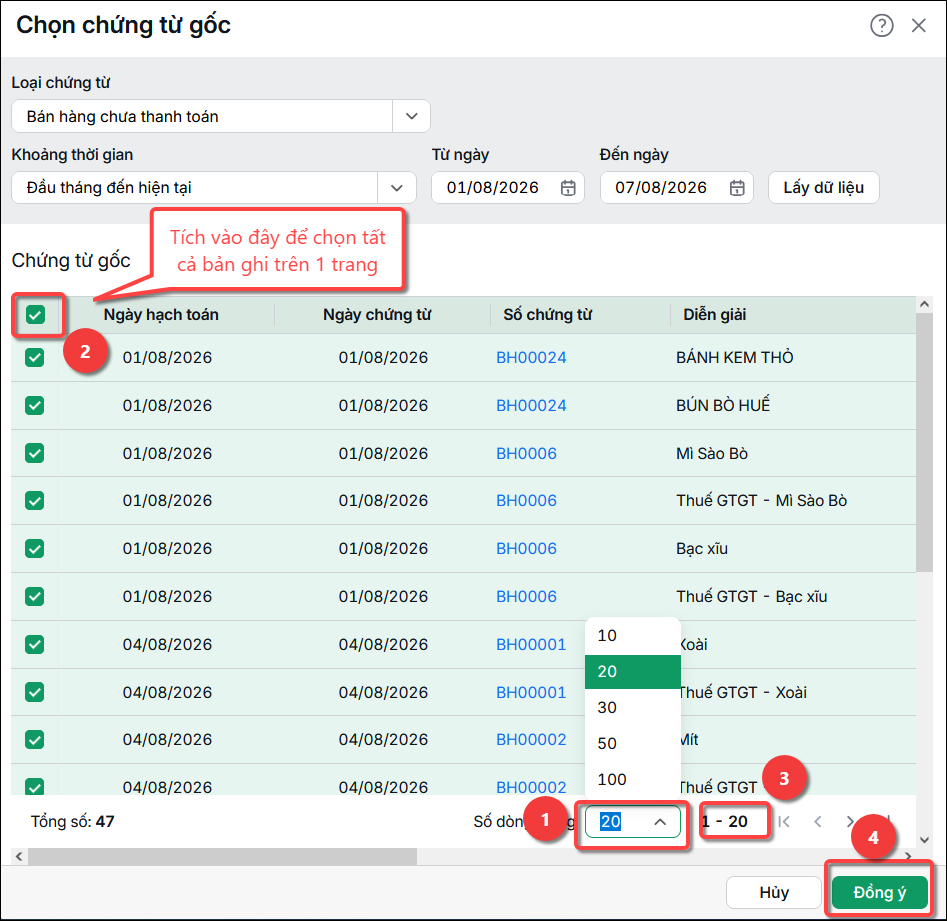This screenshot has height=921, width=947.
Task: Open calendar picker for Từ ngày
Action: tap(568, 188)
